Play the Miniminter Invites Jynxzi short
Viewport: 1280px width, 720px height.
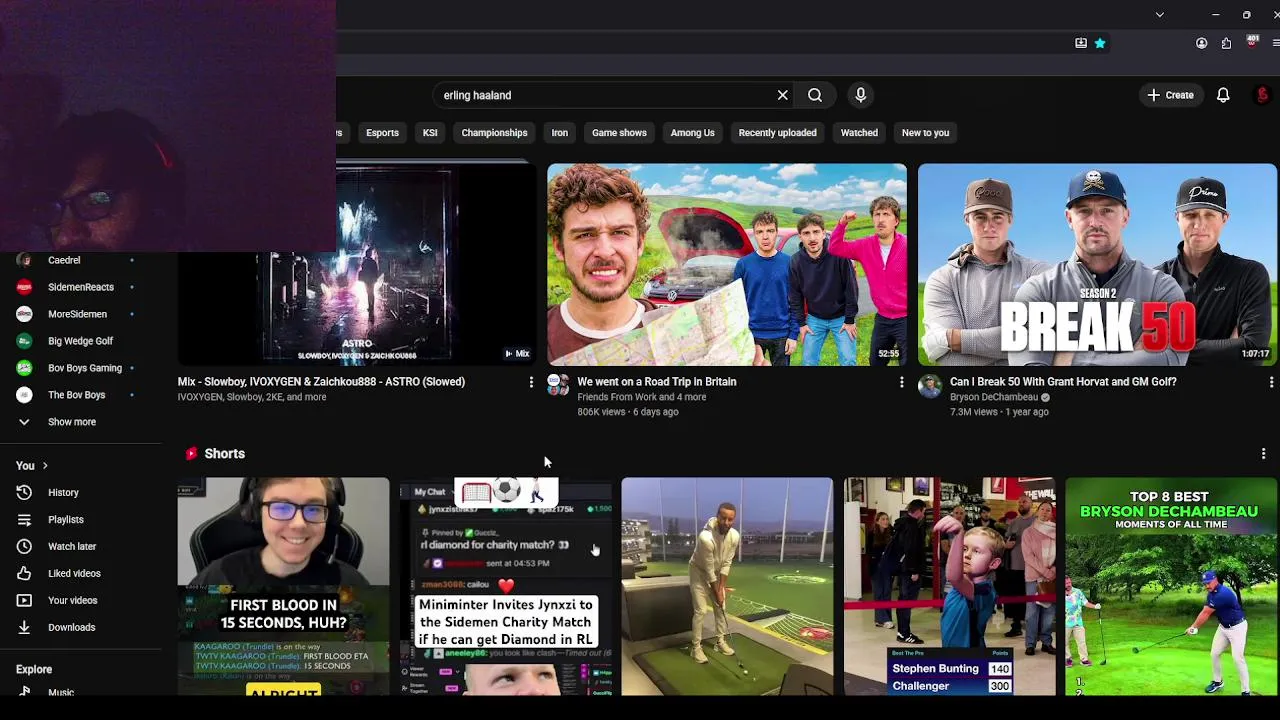[x=505, y=586]
